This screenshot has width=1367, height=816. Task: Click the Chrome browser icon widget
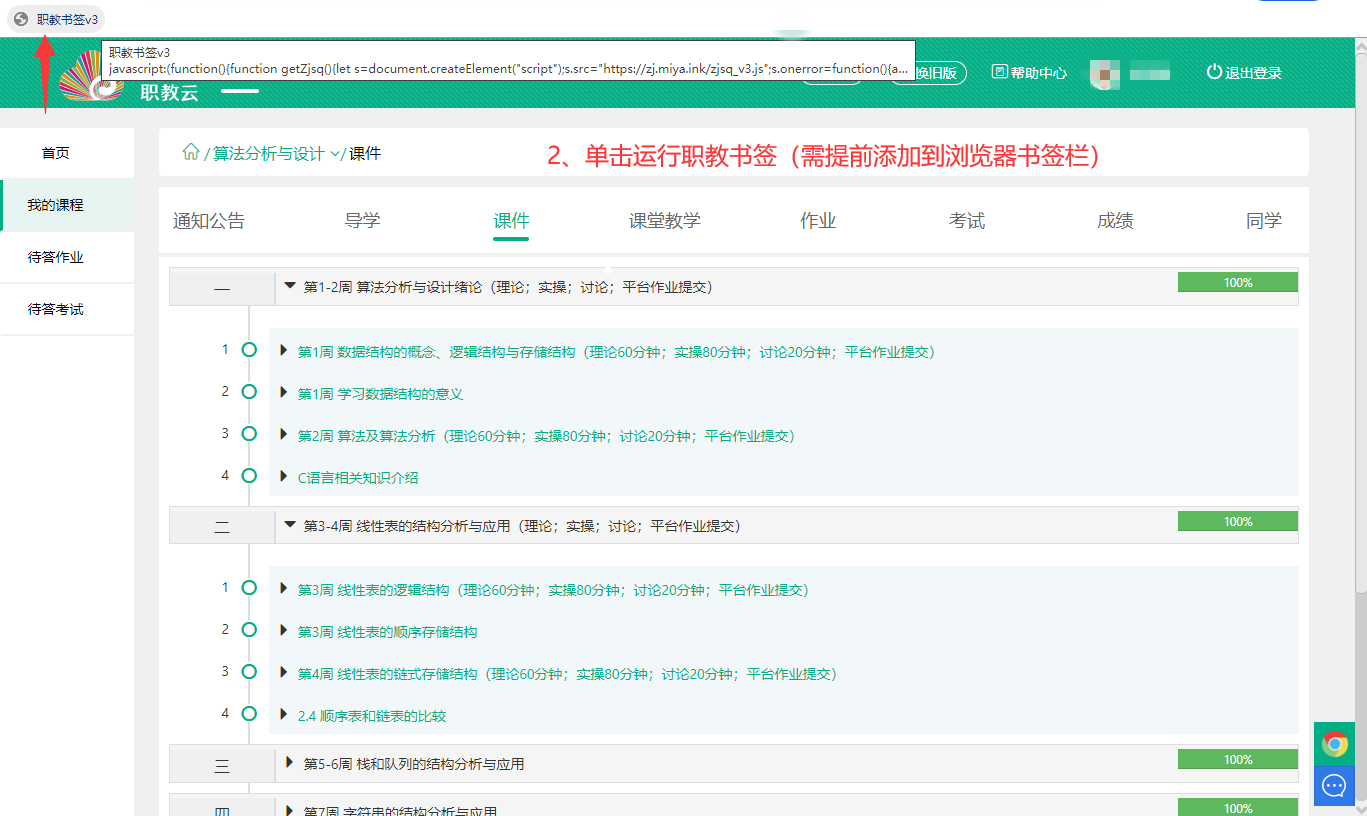[1334, 744]
